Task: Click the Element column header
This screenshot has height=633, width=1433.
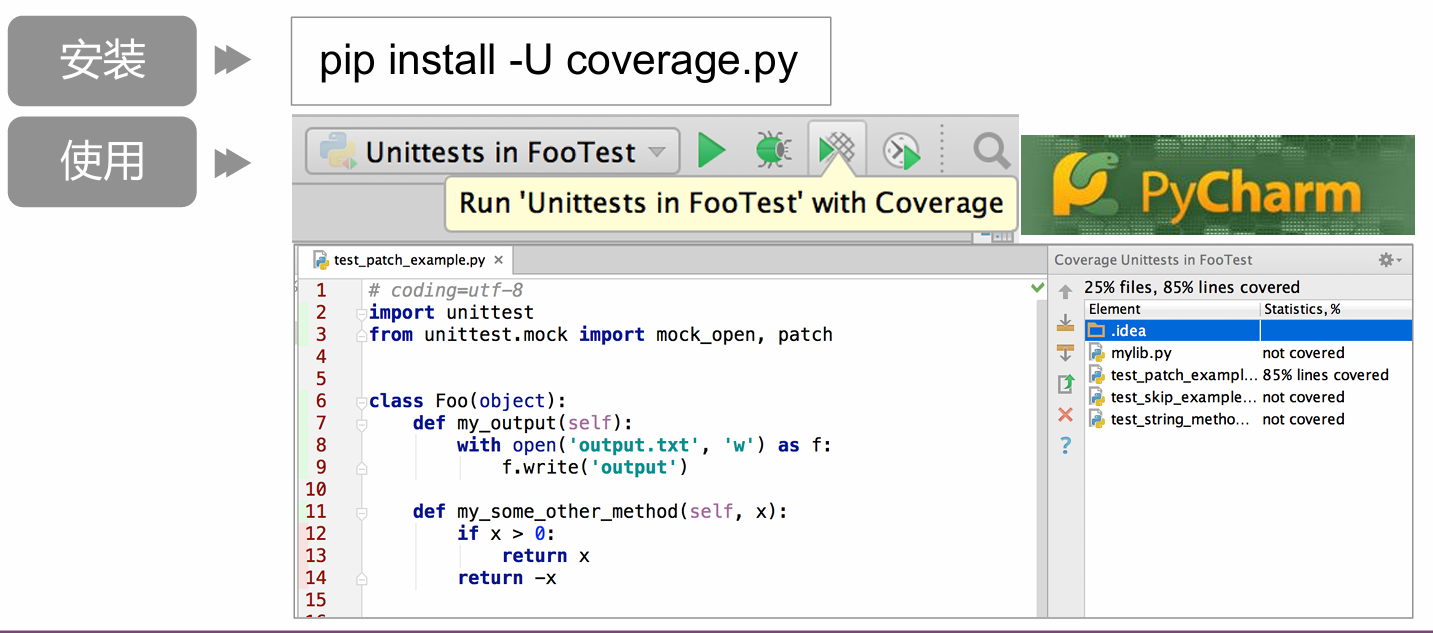Action: pos(1172,309)
